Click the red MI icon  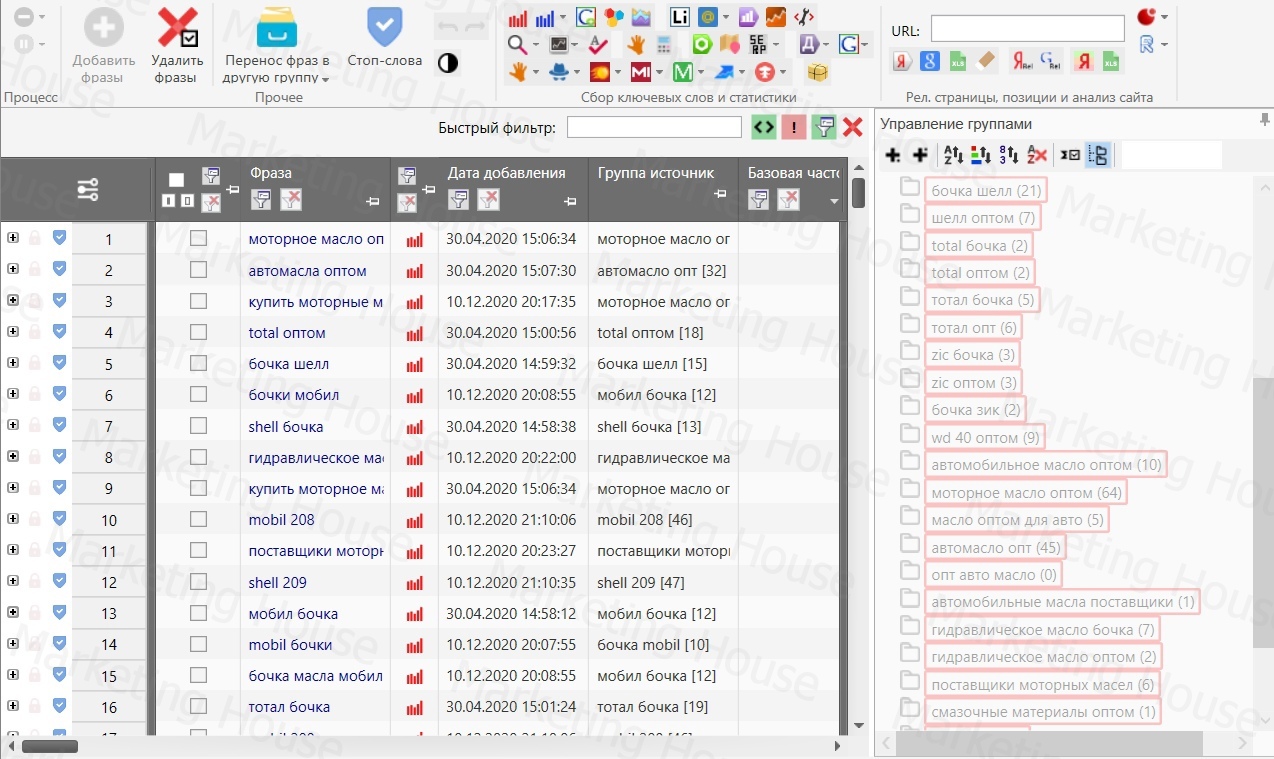640,72
